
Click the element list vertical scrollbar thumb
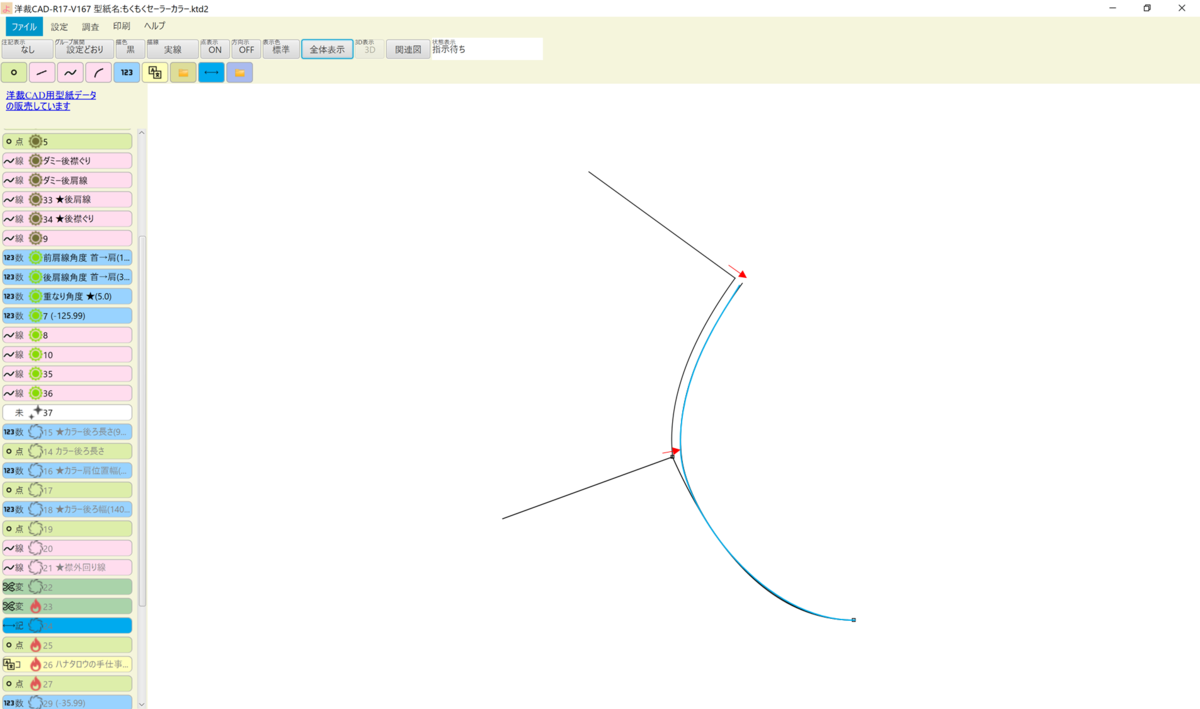(141, 420)
